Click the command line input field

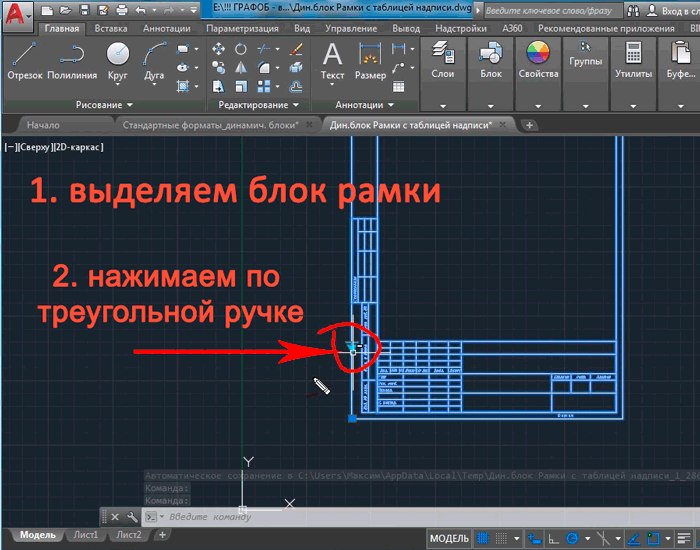coord(300,517)
